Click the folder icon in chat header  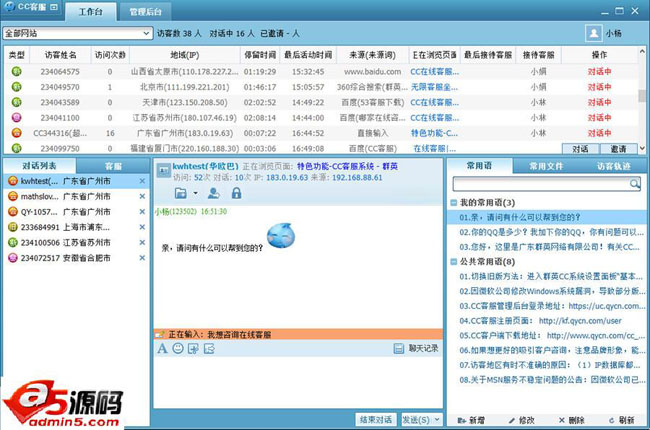181,193
